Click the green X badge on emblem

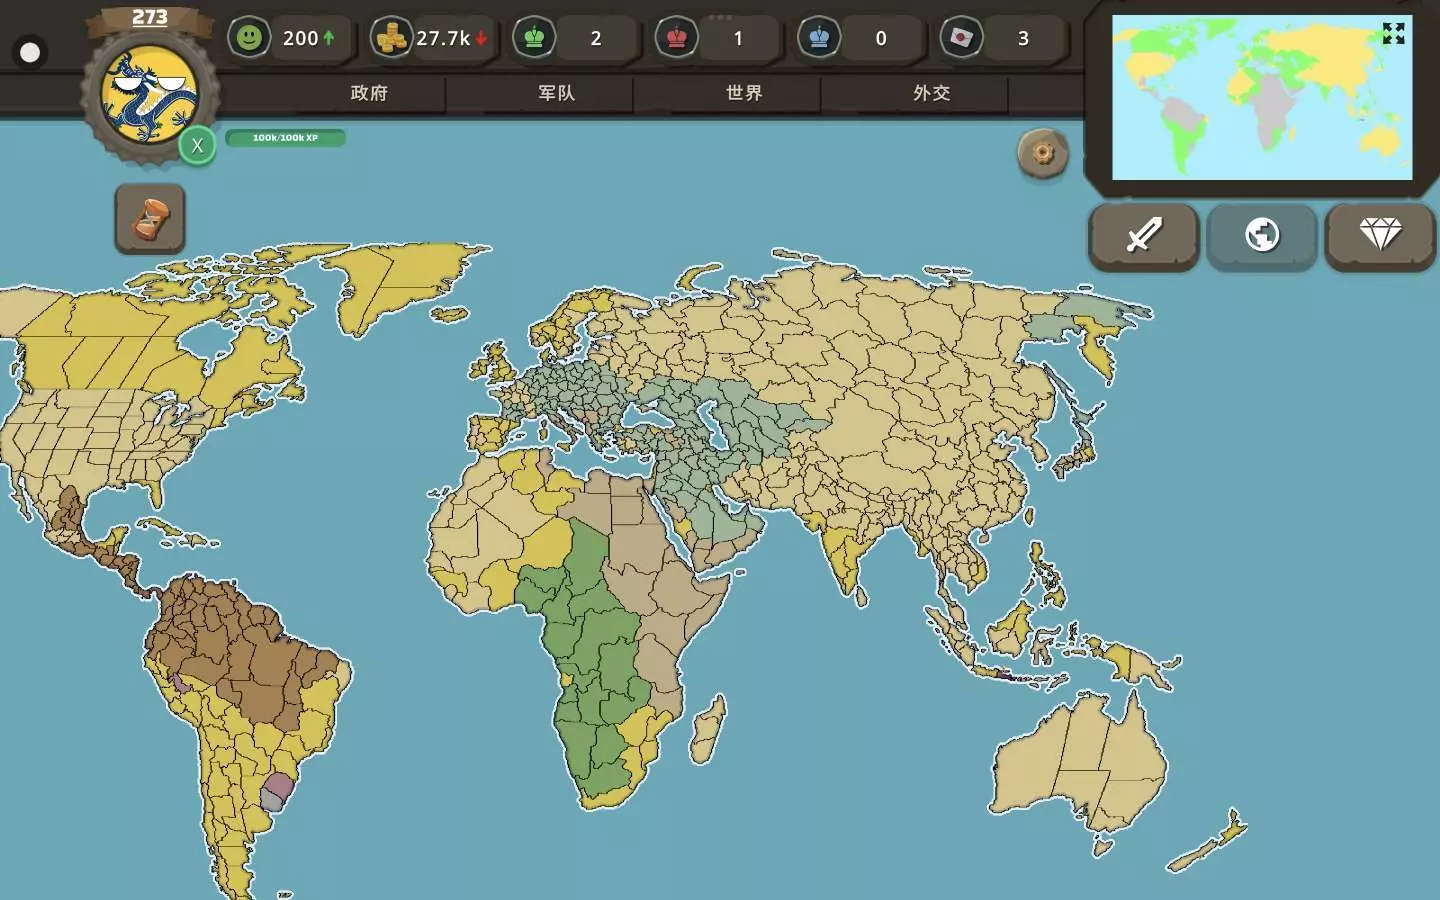pos(197,146)
